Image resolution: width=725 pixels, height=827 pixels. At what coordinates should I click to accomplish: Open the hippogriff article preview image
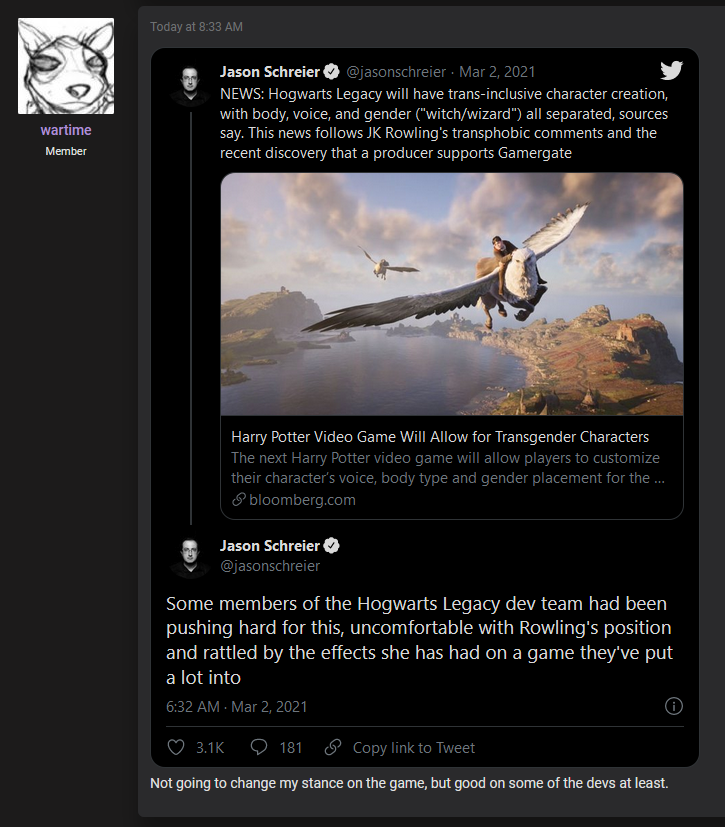pos(452,294)
